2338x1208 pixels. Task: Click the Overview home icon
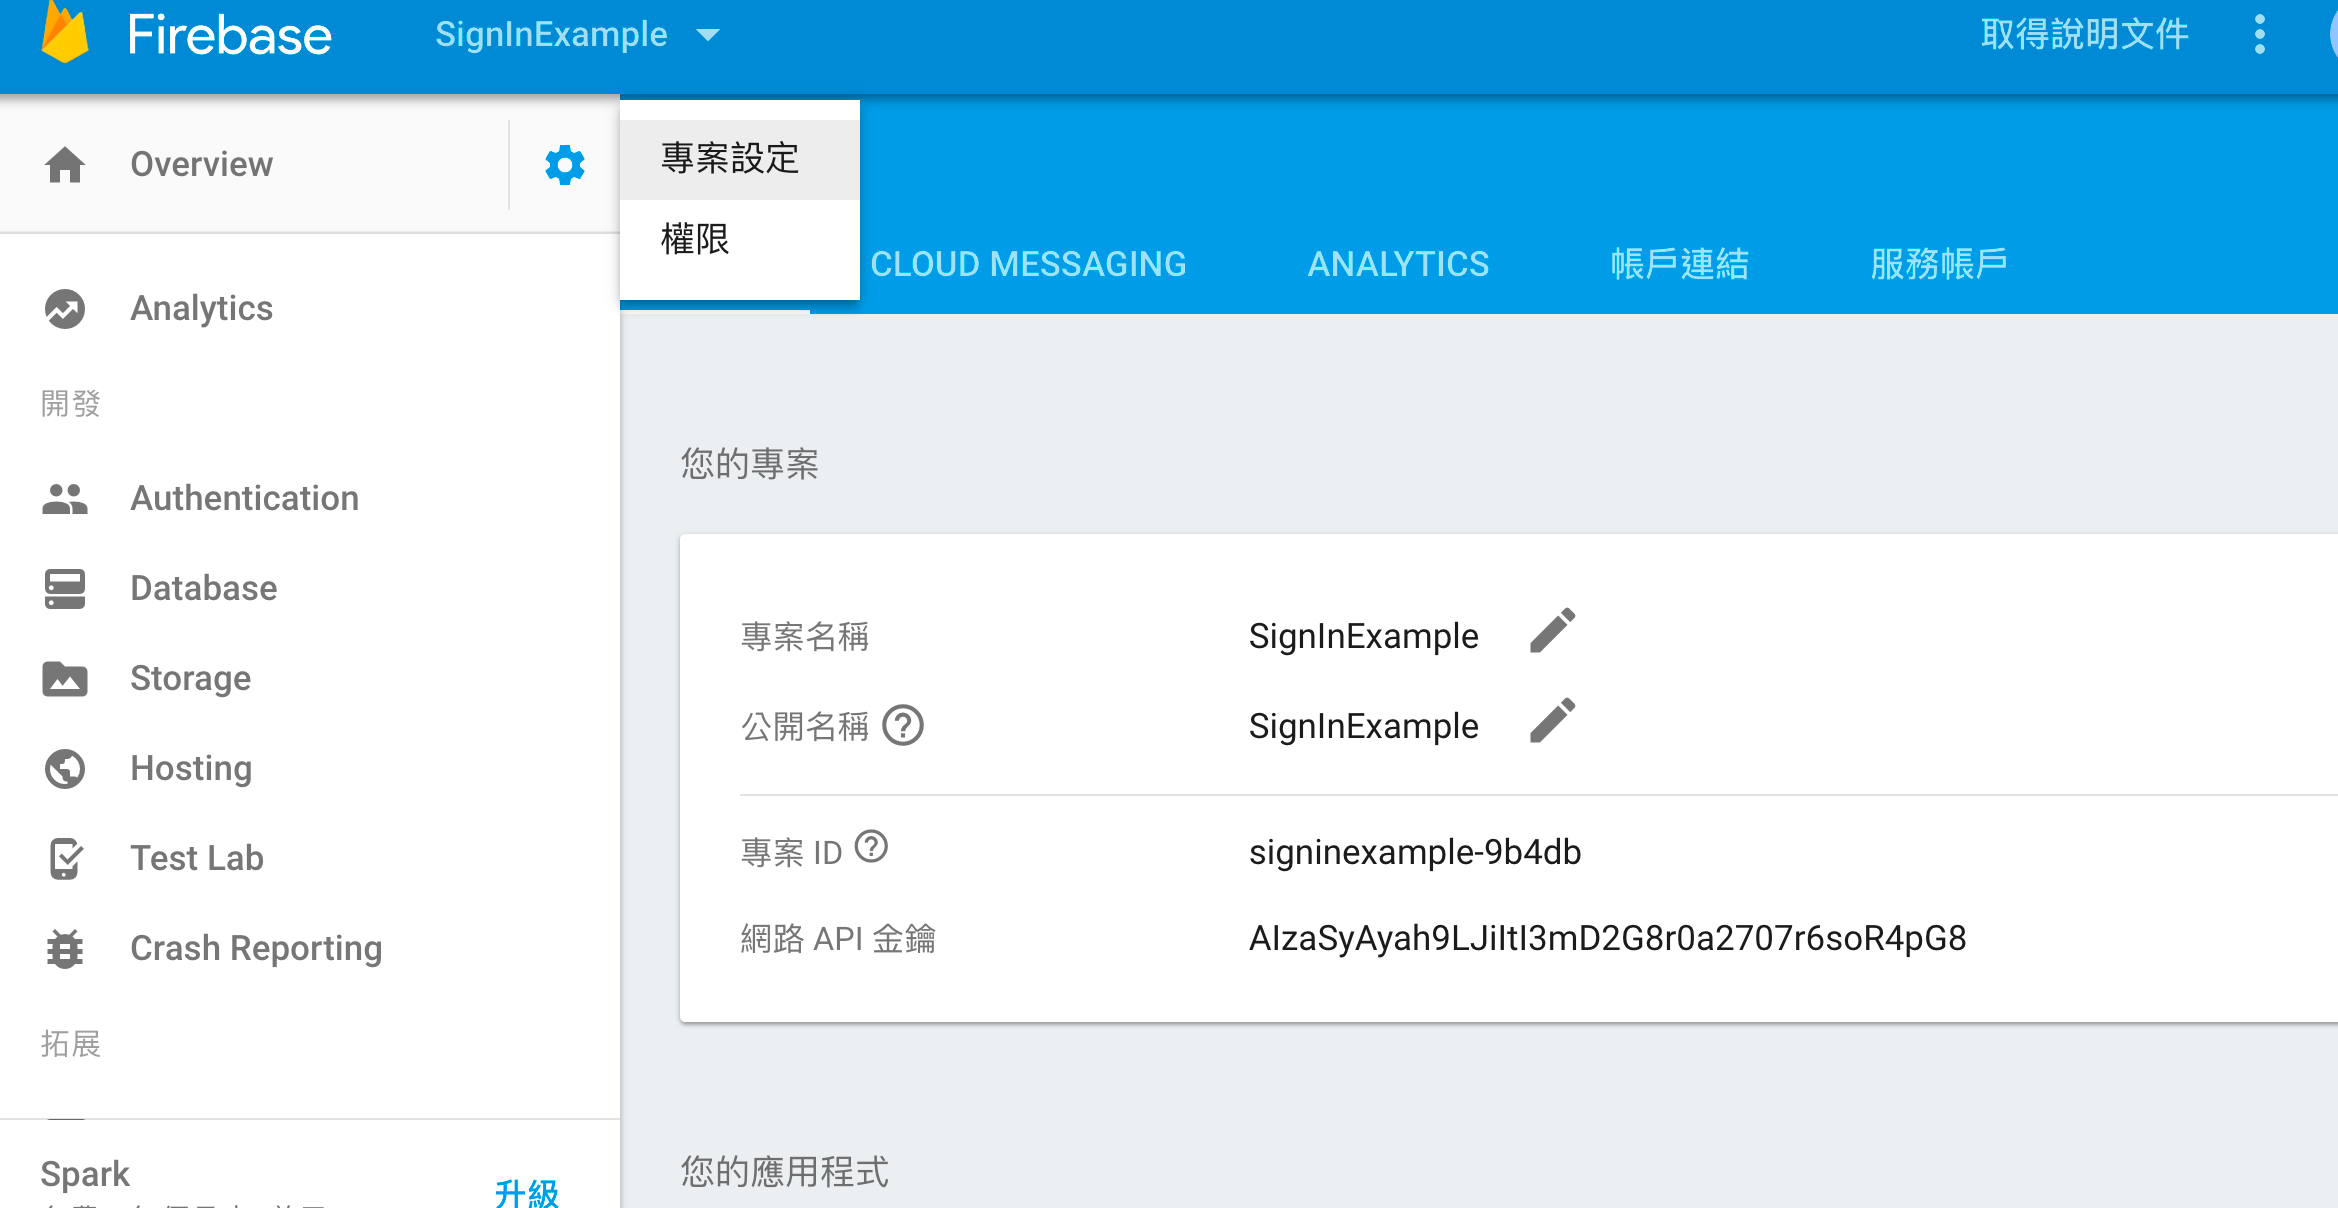(x=65, y=164)
